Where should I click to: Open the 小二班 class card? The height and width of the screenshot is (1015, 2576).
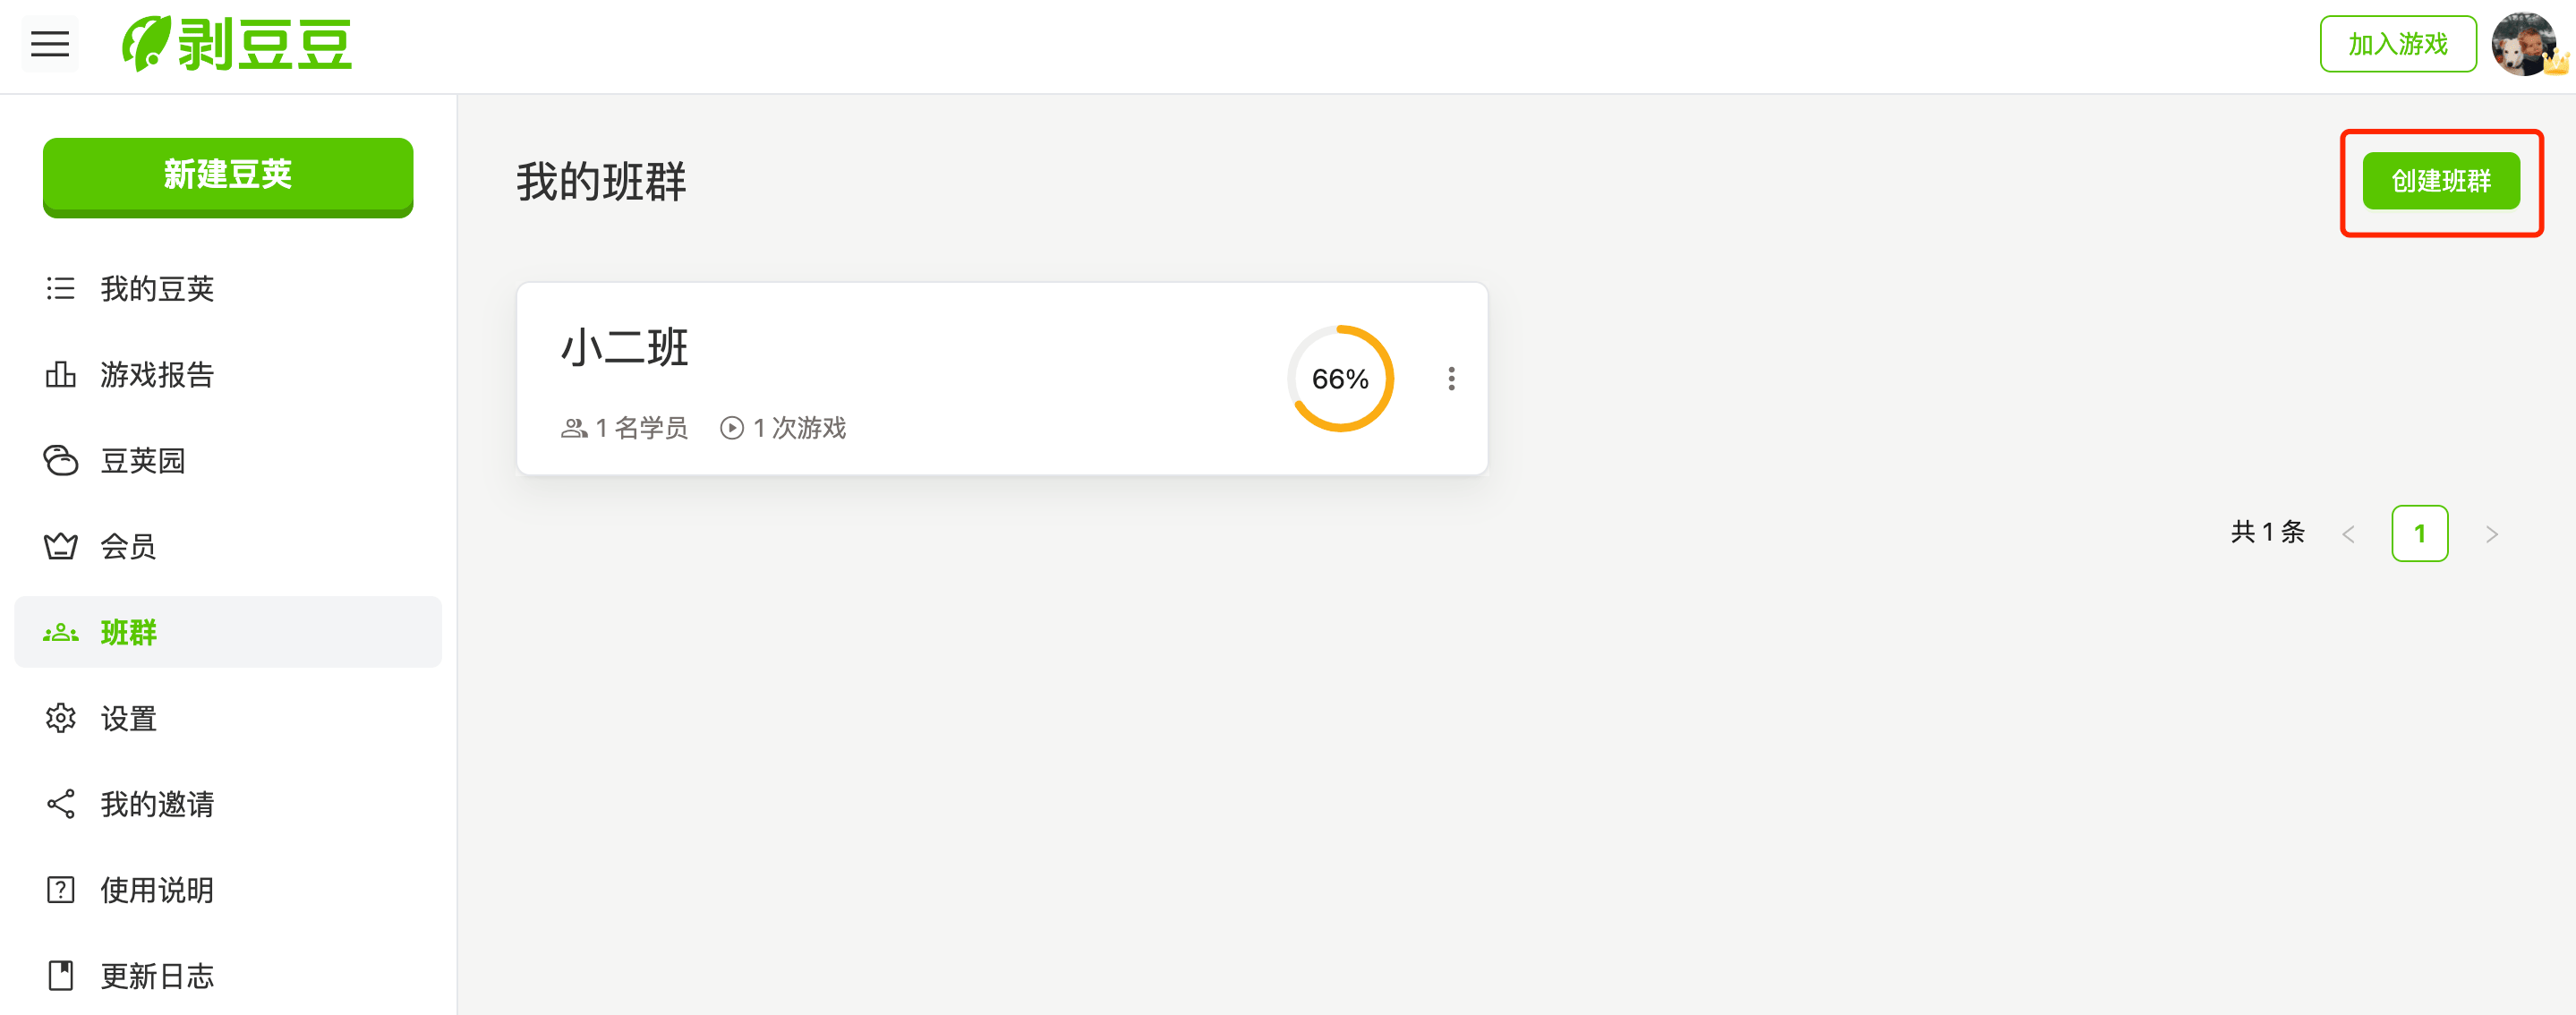click(x=1002, y=379)
